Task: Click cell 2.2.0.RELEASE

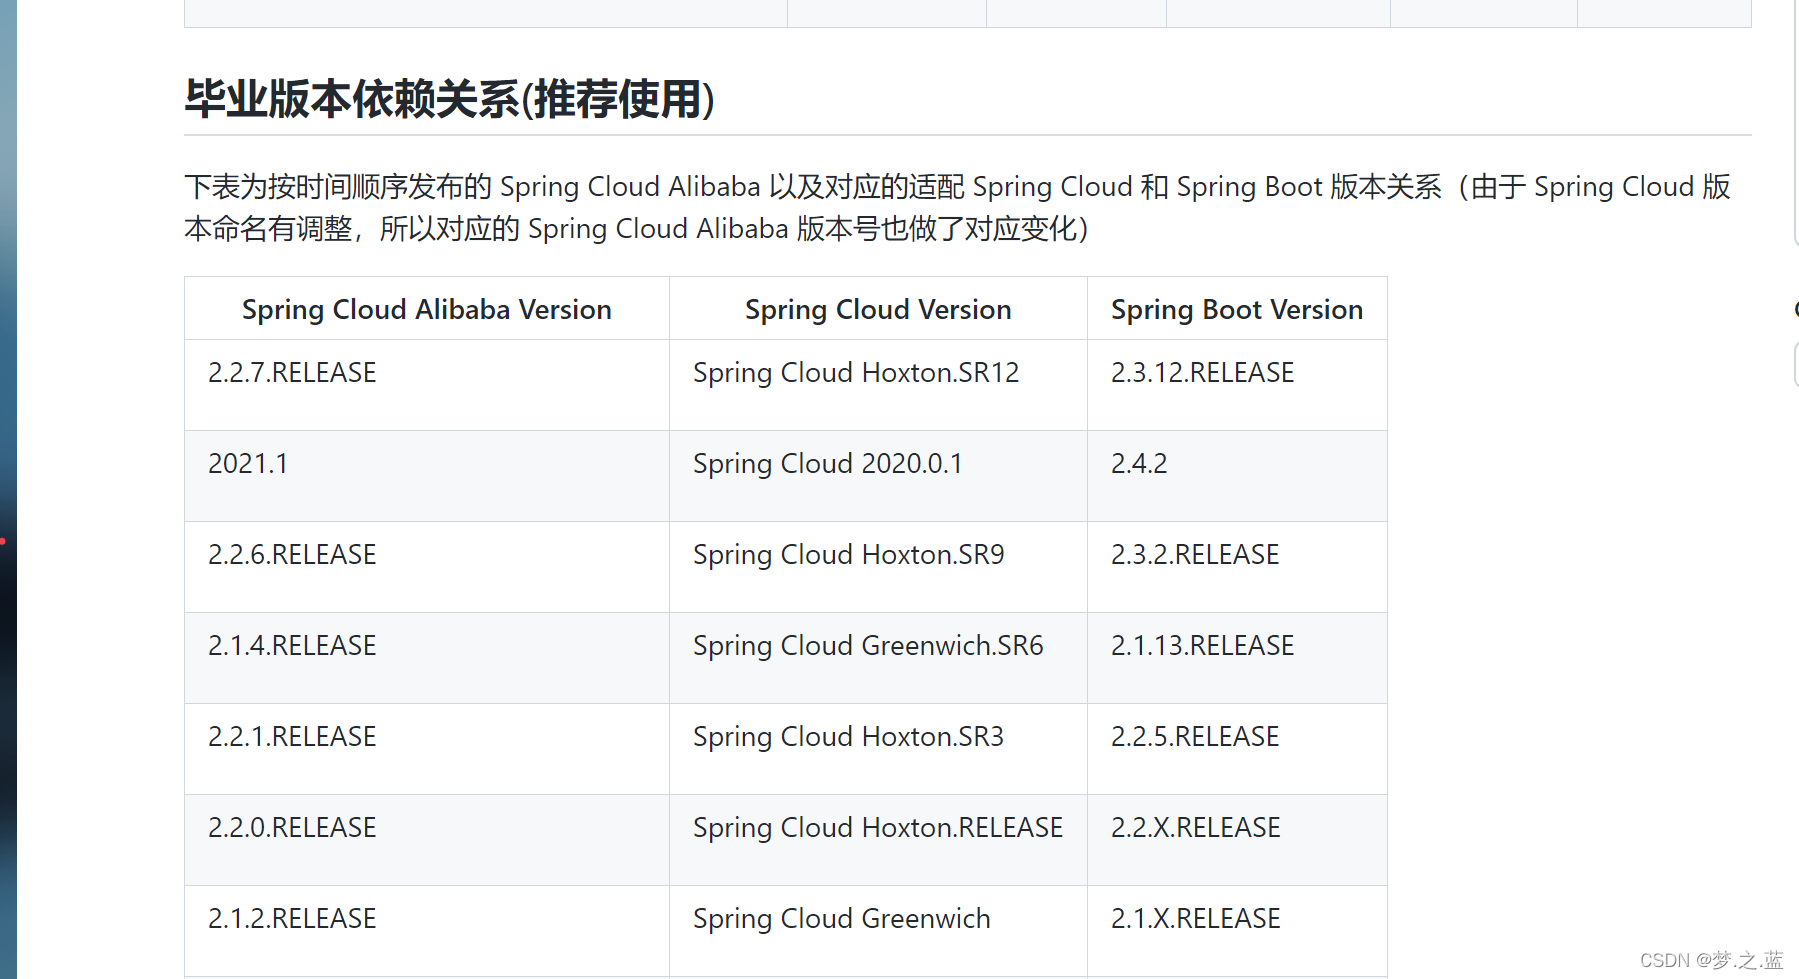Action: click(x=427, y=840)
